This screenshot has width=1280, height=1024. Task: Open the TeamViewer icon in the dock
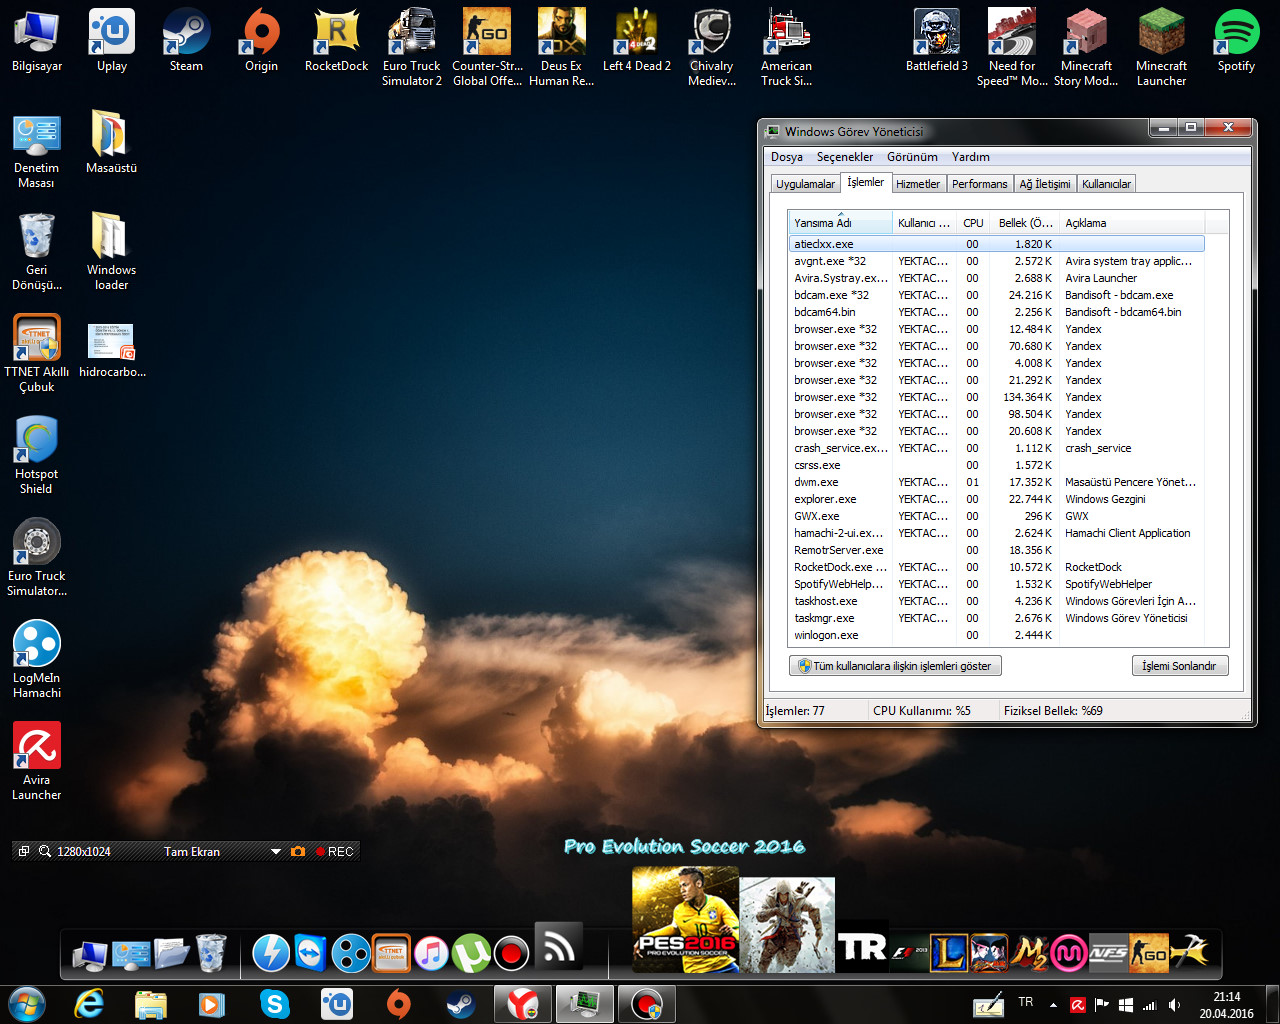[311, 953]
